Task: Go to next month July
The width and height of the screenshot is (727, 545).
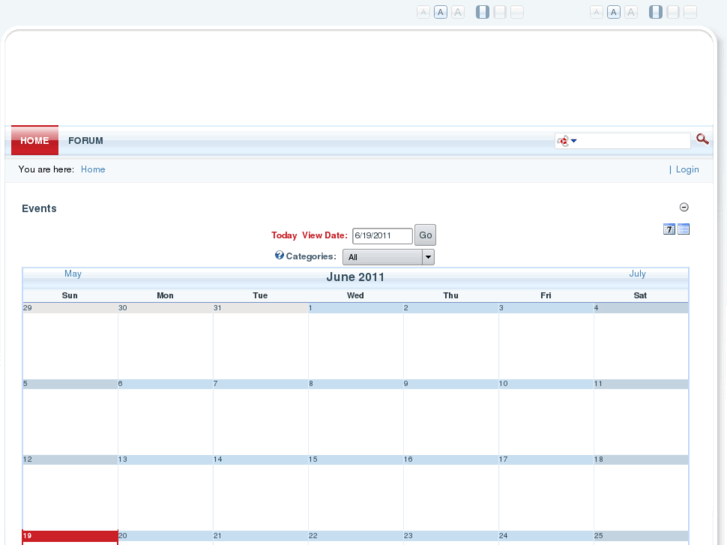Action: click(637, 274)
